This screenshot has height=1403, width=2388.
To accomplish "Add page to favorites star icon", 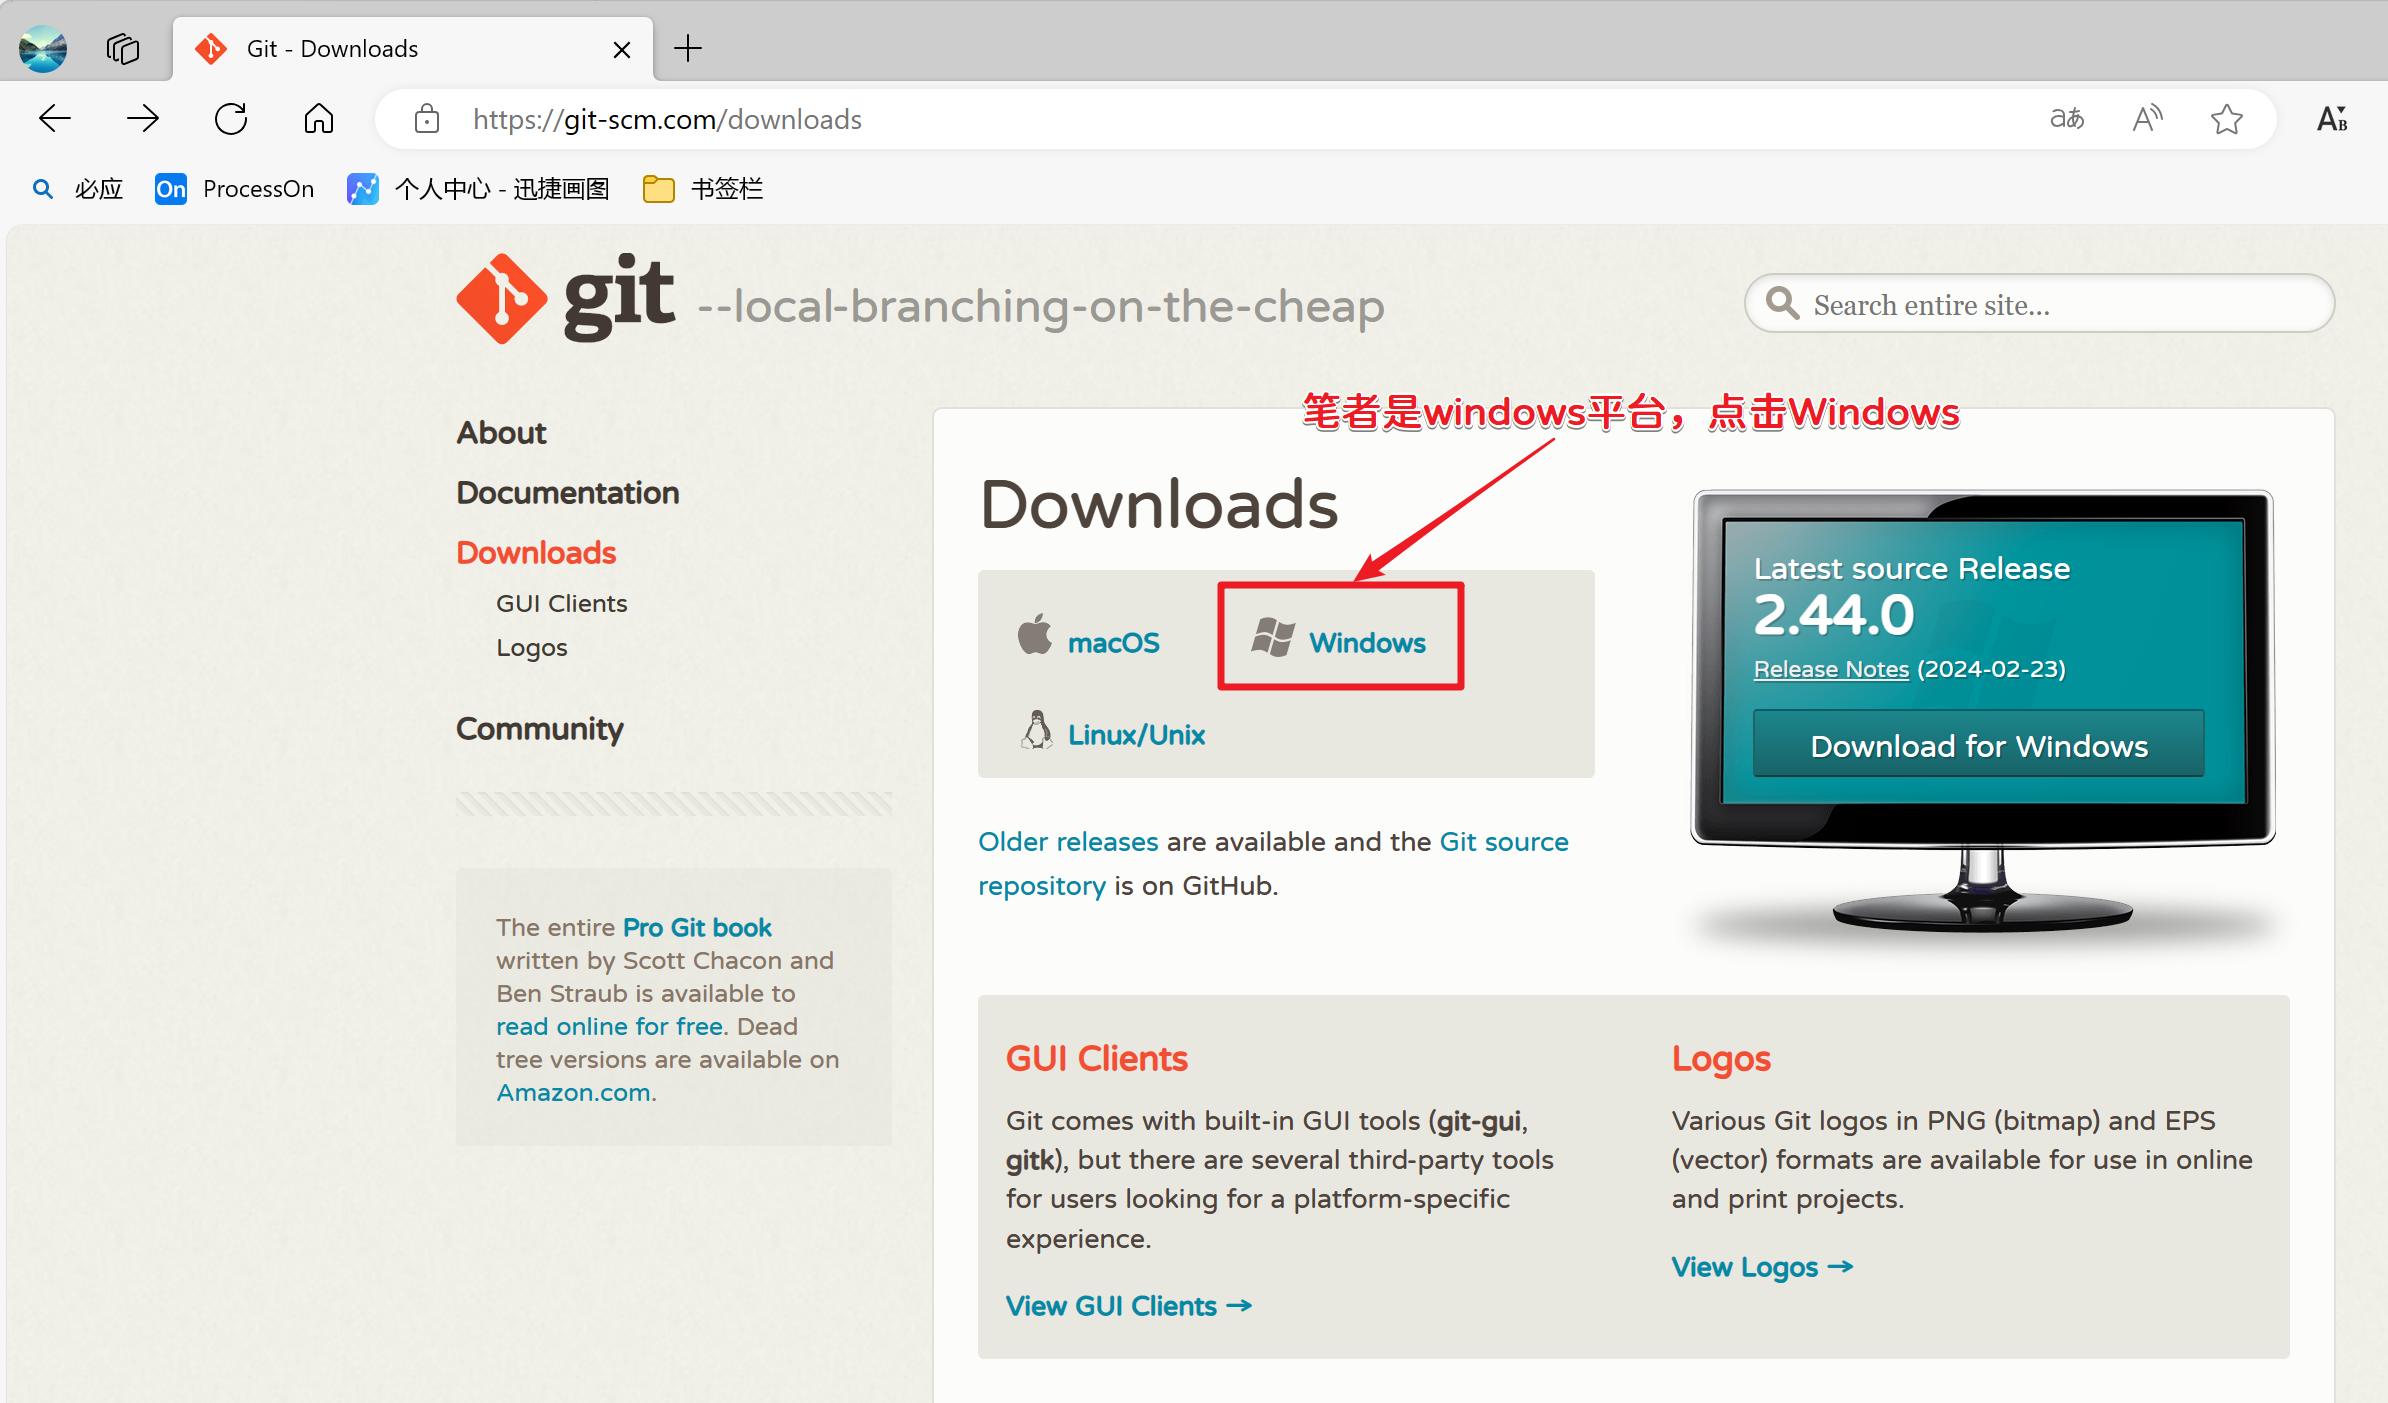I will point(2226,119).
